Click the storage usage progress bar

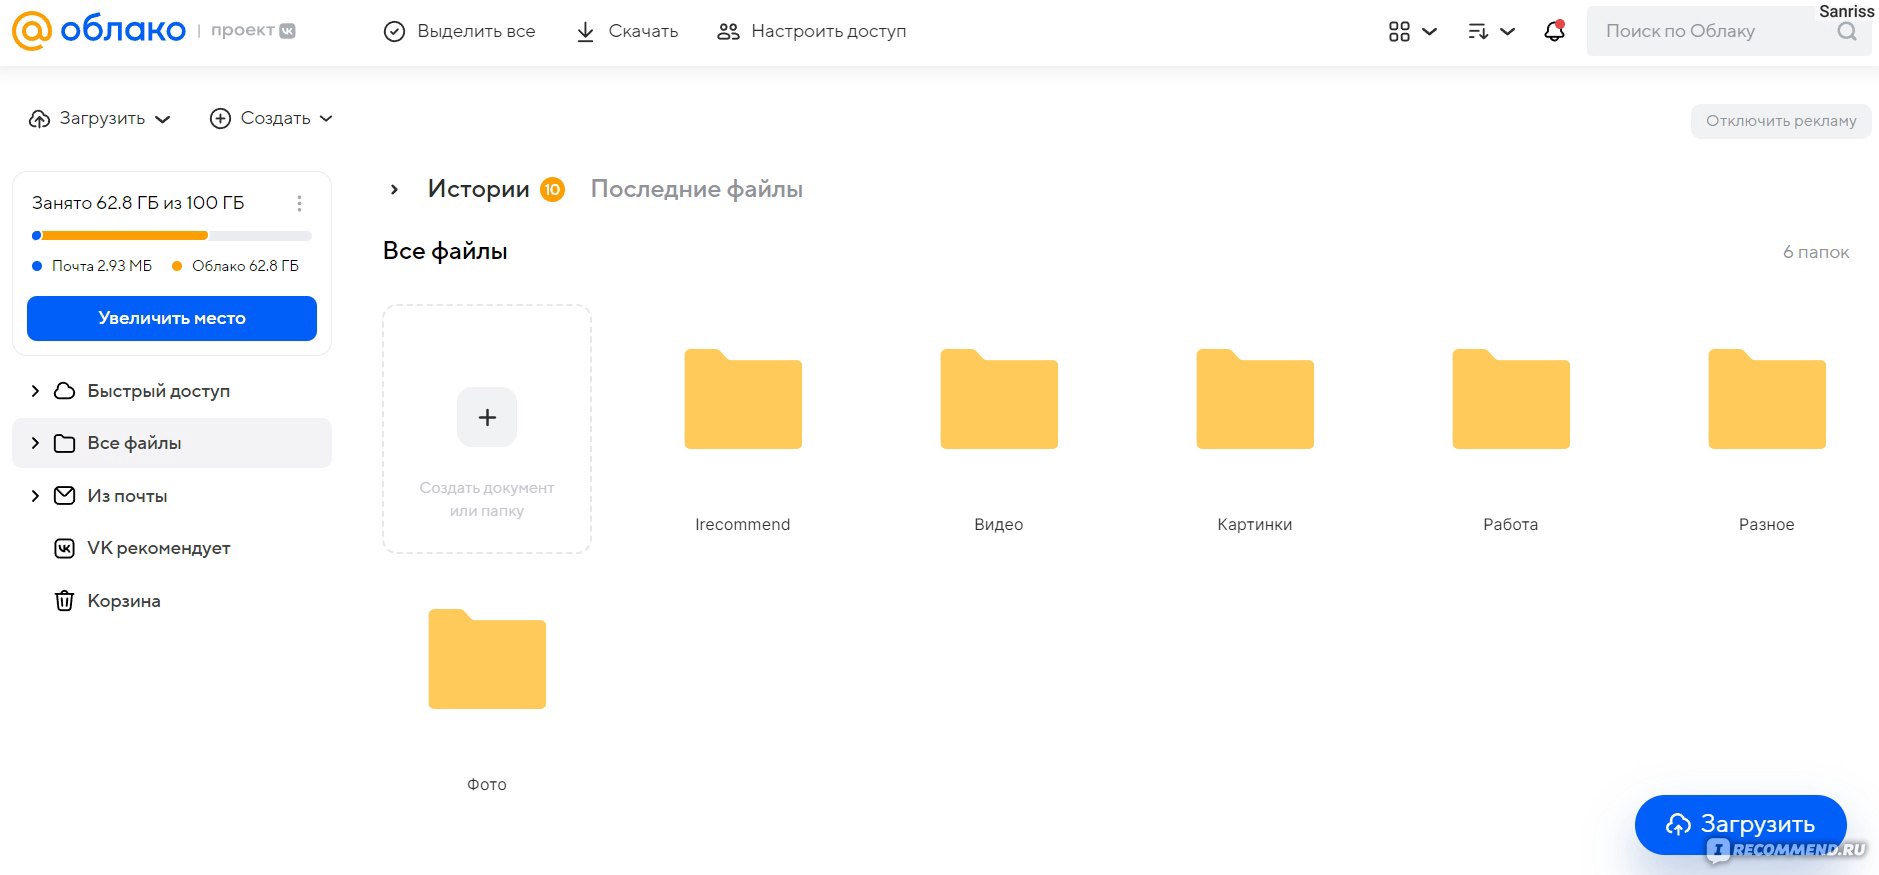tap(172, 236)
